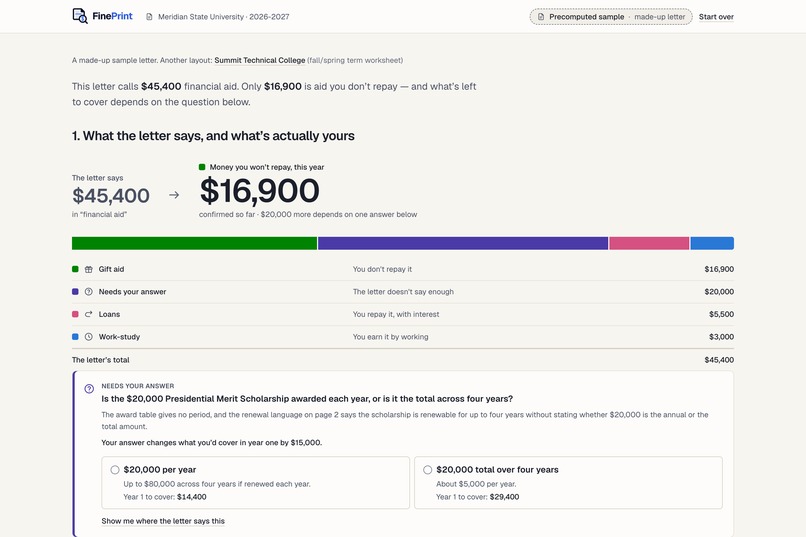Click the arrow between $45,400 and $16,900

174,195
